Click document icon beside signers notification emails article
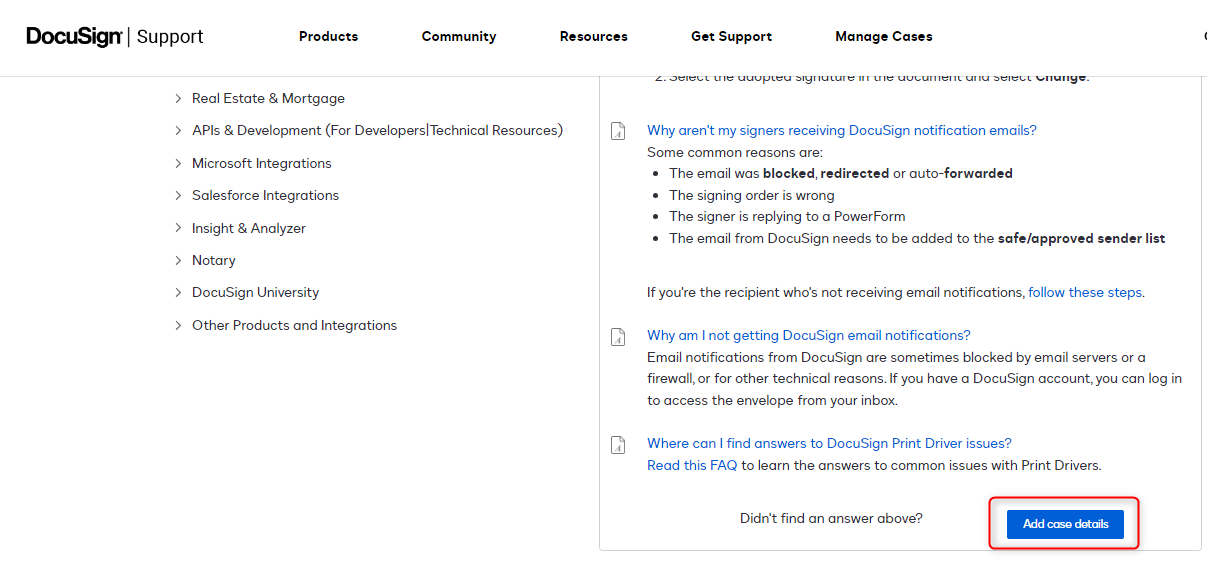 pos(618,131)
